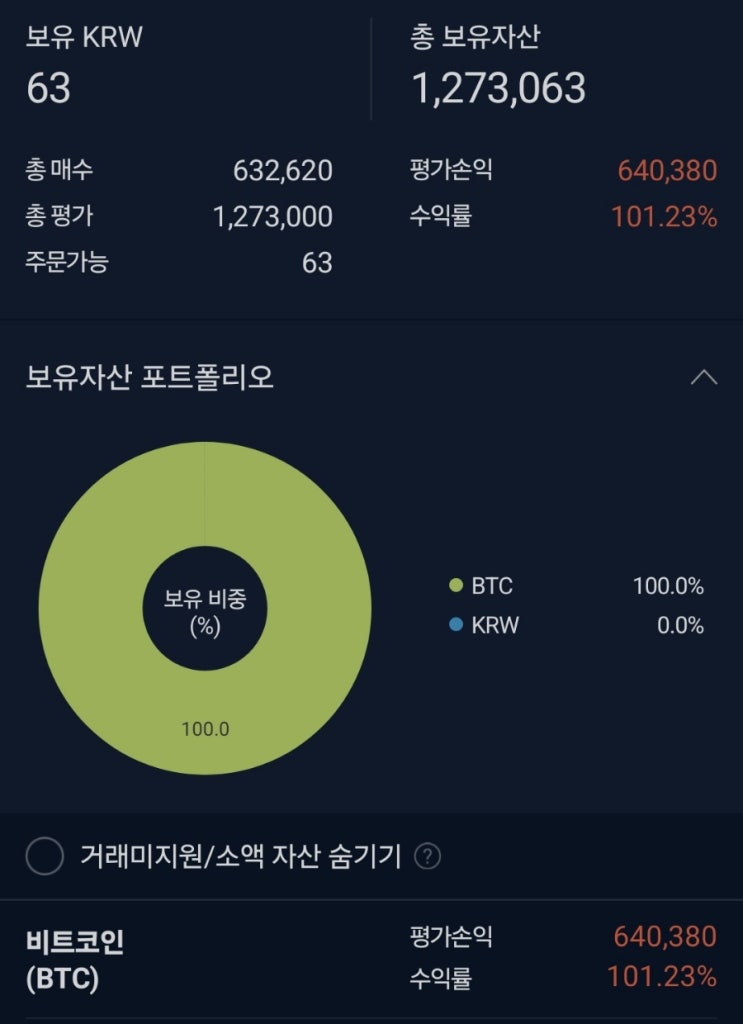Click the 보유자산 포트폴리오 header title
This screenshot has height=1024, width=743.
click(x=149, y=378)
